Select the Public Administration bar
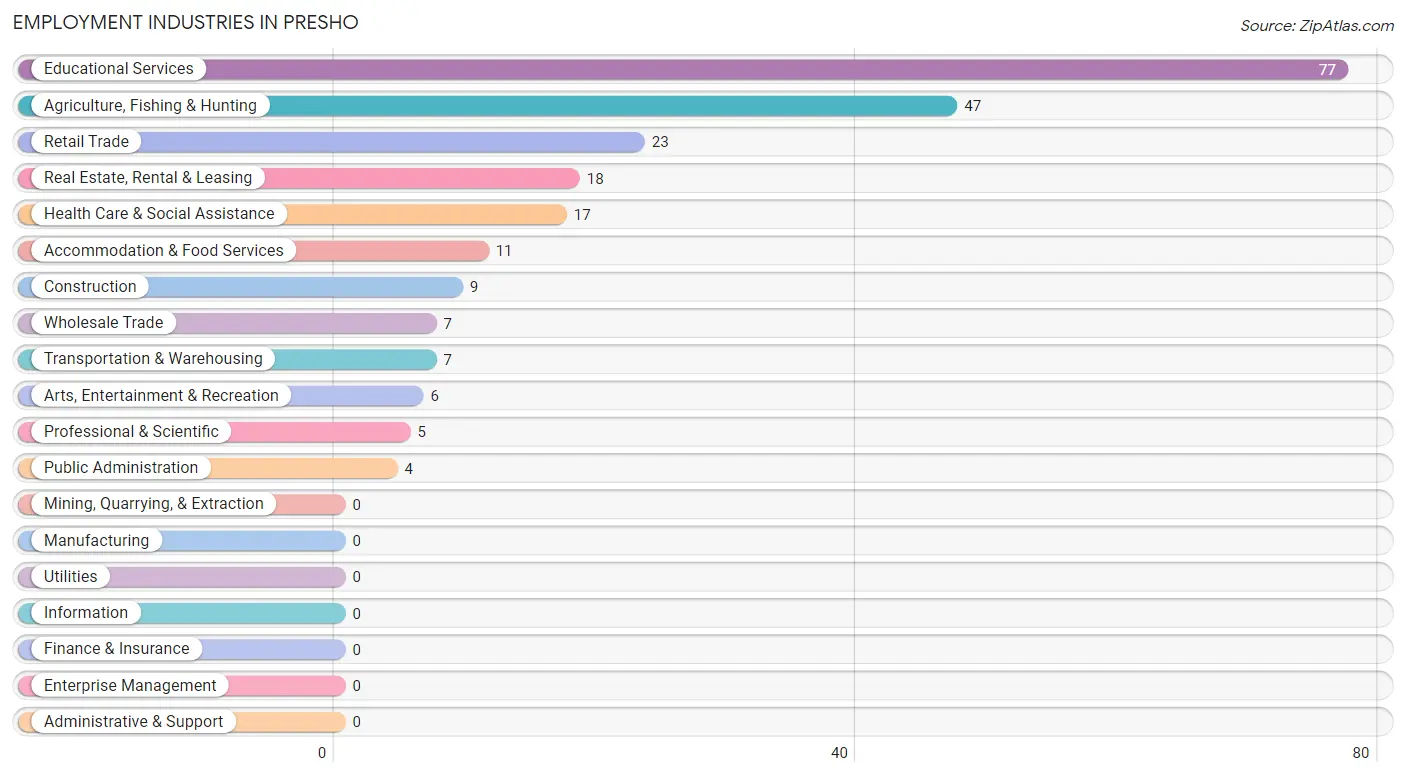 (x=207, y=468)
